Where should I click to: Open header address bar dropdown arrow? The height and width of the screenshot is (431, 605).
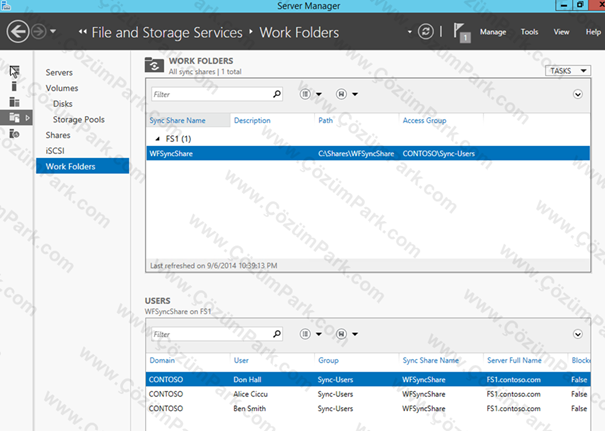pos(409,32)
